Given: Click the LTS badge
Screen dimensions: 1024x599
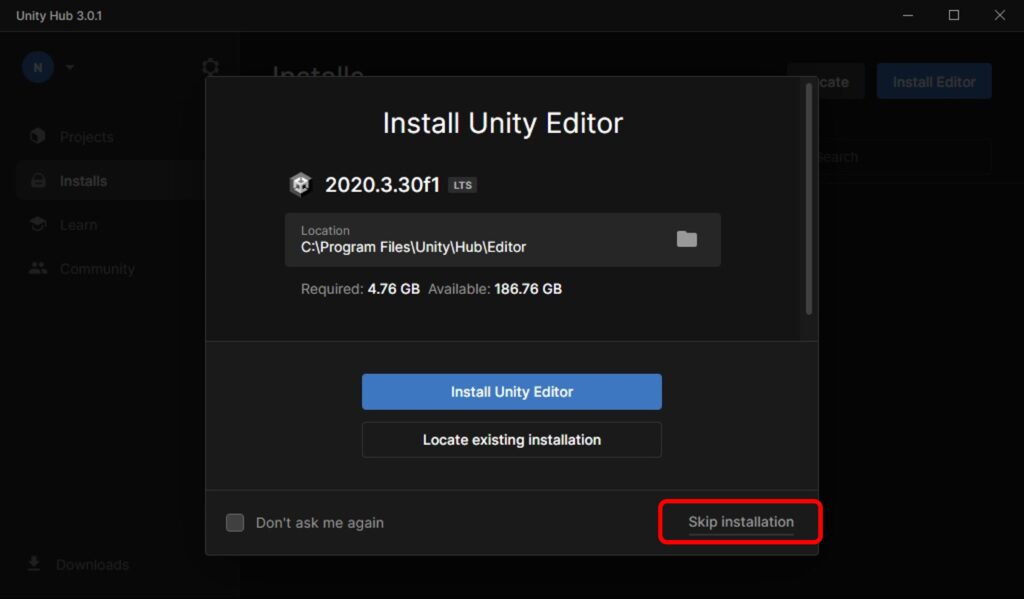Looking at the screenshot, I should [462, 186].
